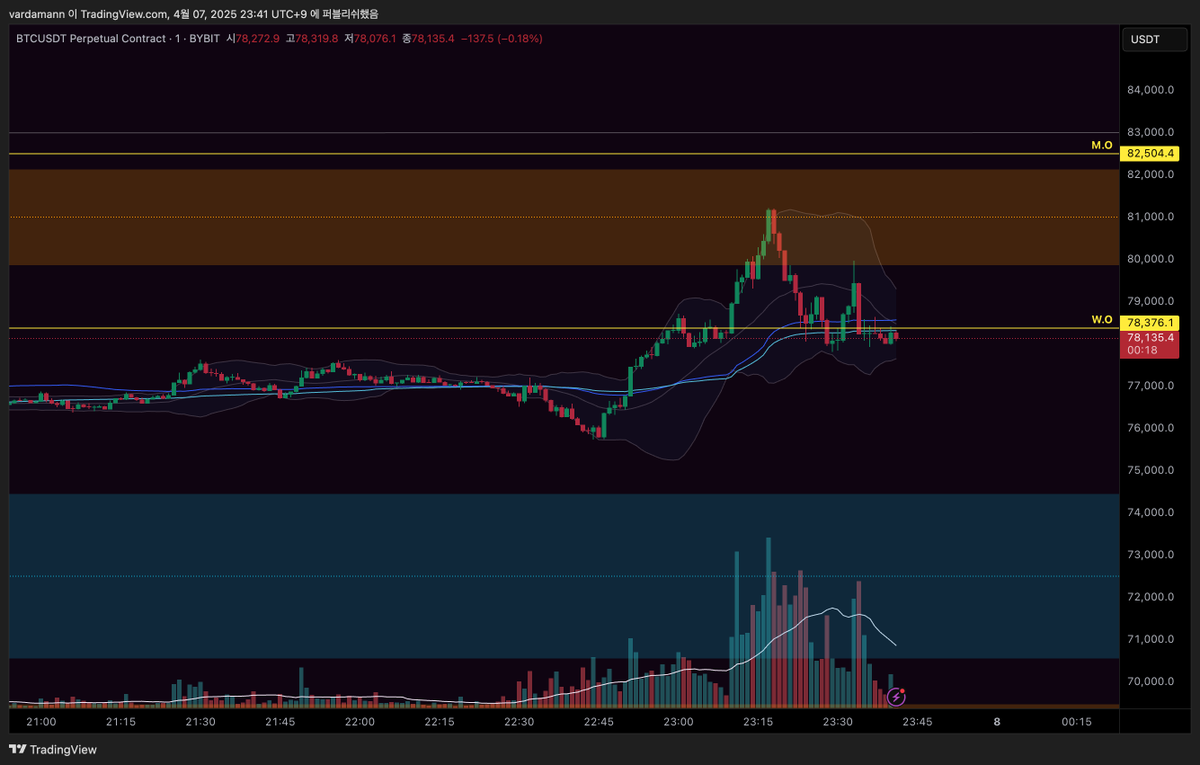1200x765 pixels.
Task: Click the 75,000.0 price axis label
Action: tap(1150, 470)
